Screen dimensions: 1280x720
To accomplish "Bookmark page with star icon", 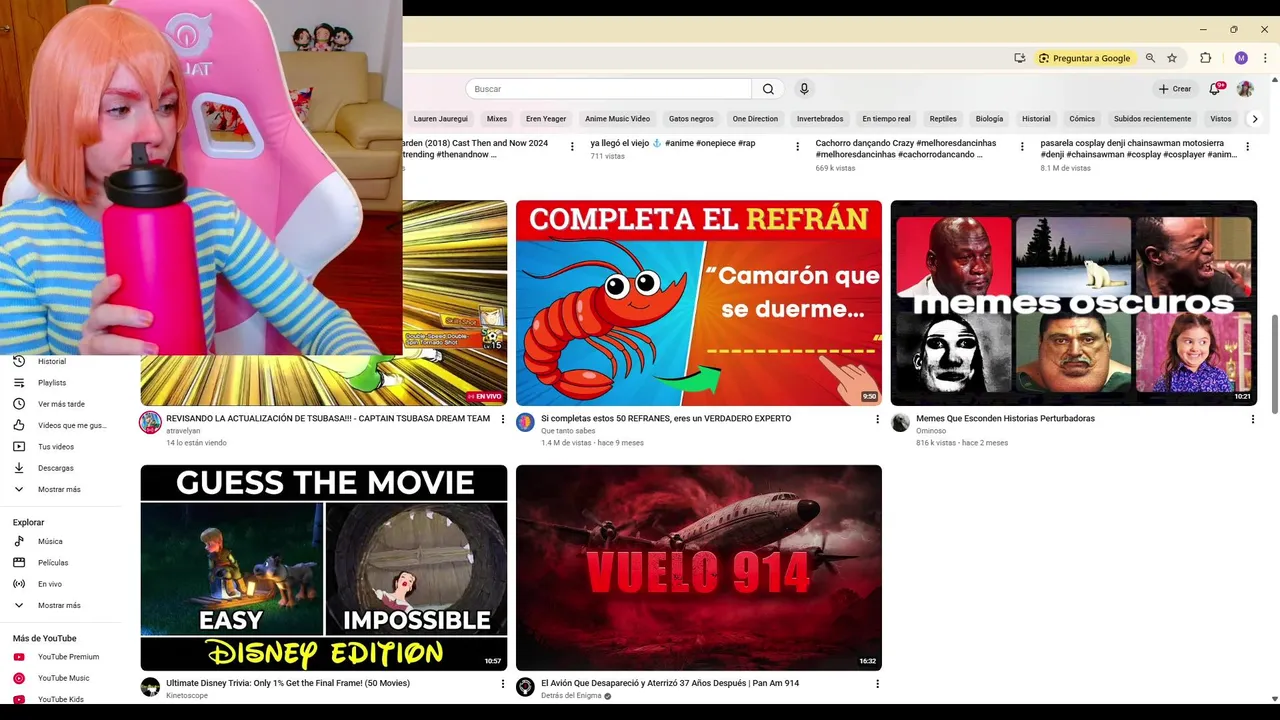I will pos(1172,58).
